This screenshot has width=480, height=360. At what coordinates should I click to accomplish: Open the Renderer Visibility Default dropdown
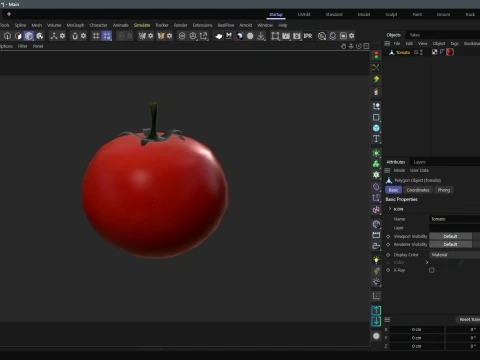(x=450, y=244)
